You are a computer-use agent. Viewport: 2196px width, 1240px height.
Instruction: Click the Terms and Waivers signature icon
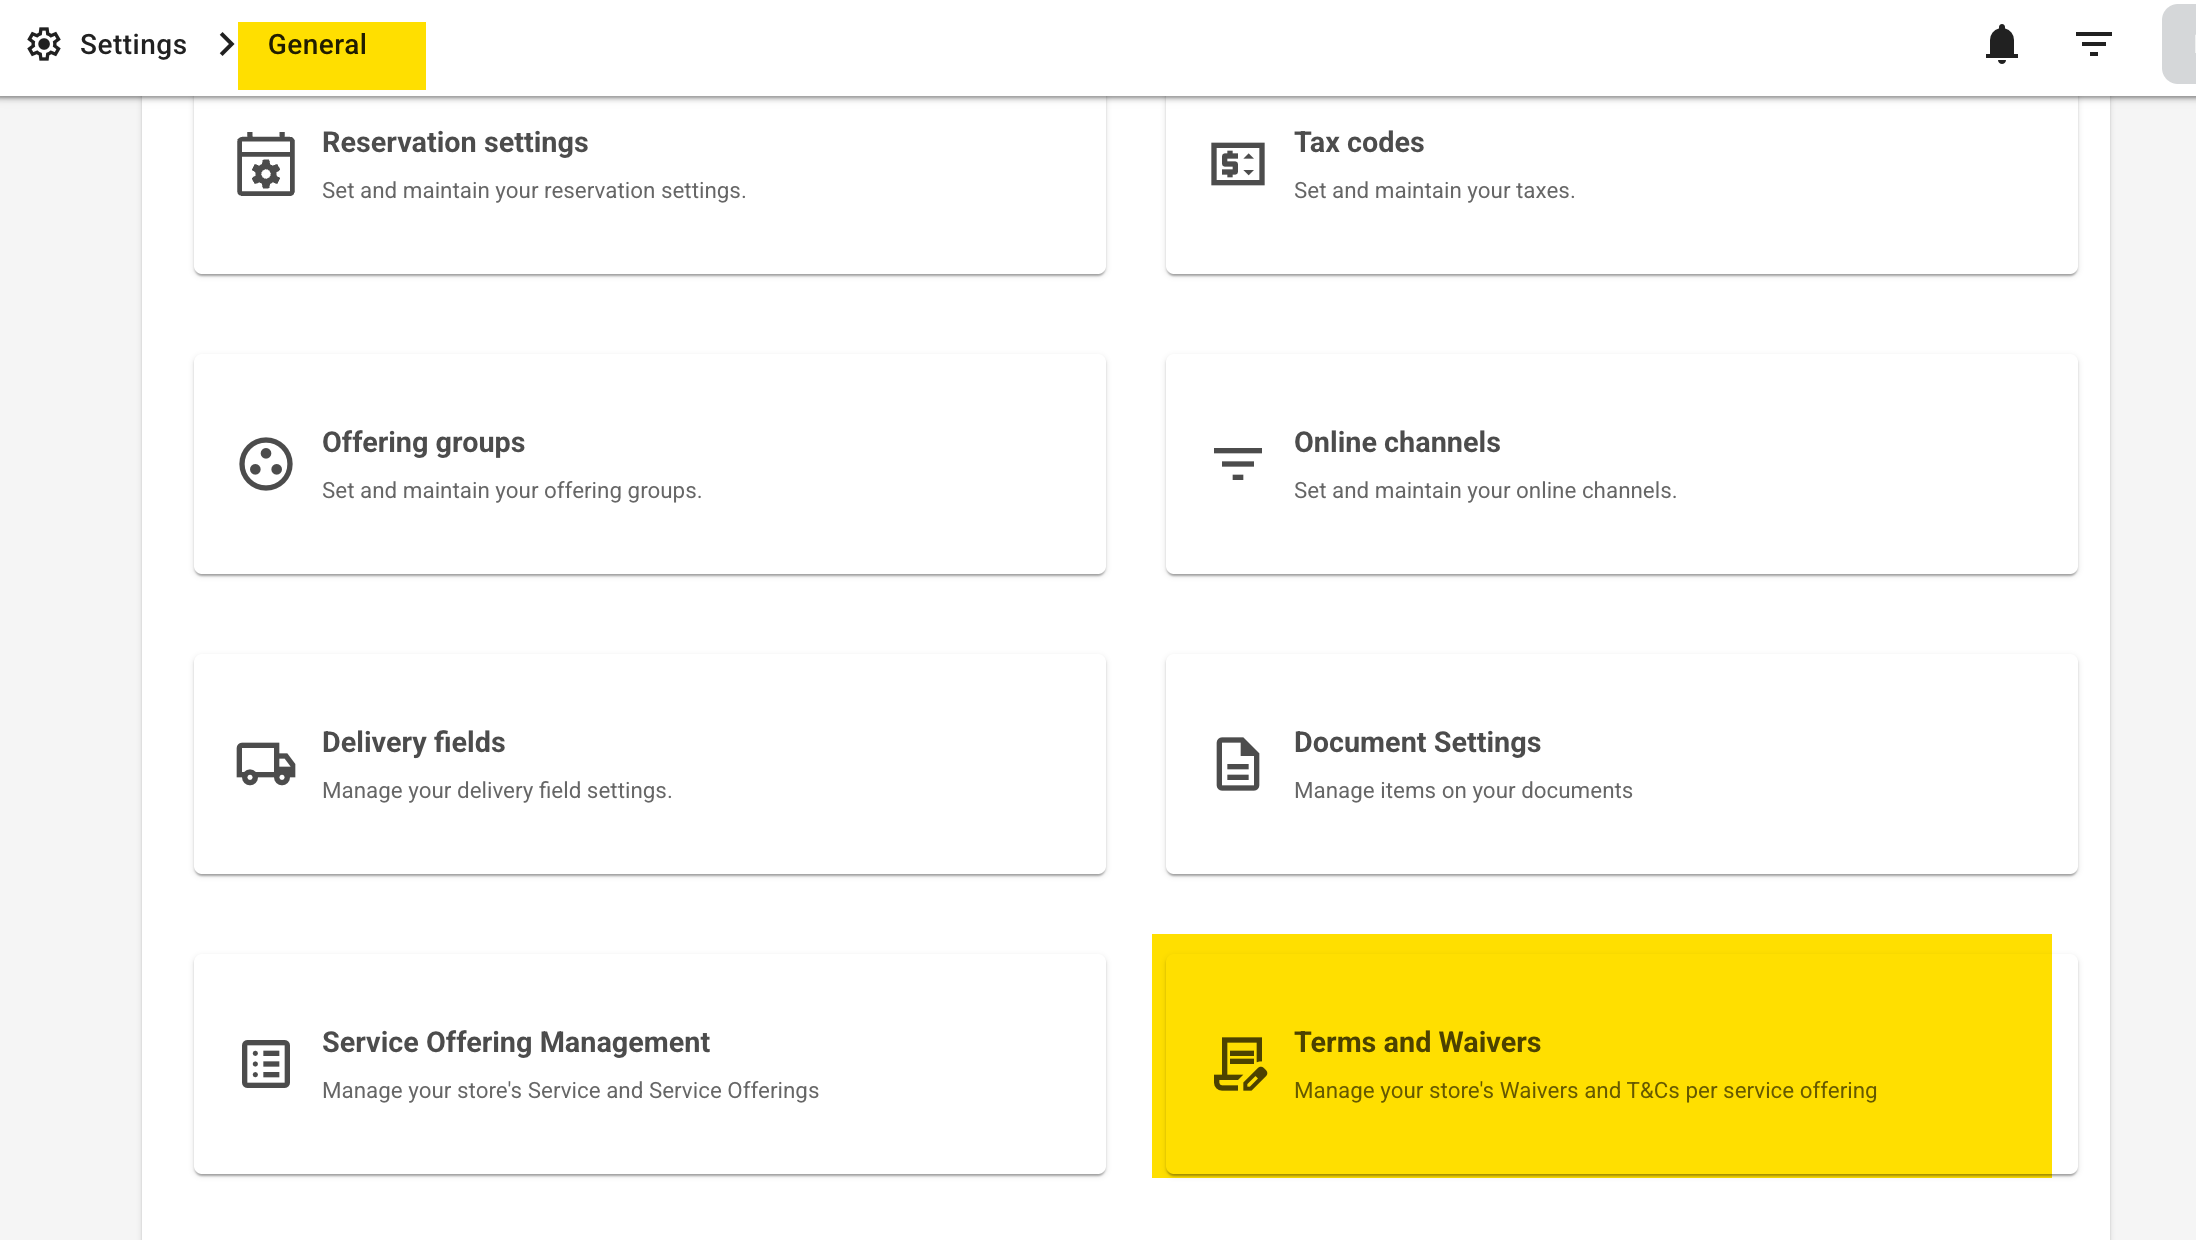coord(1240,1064)
